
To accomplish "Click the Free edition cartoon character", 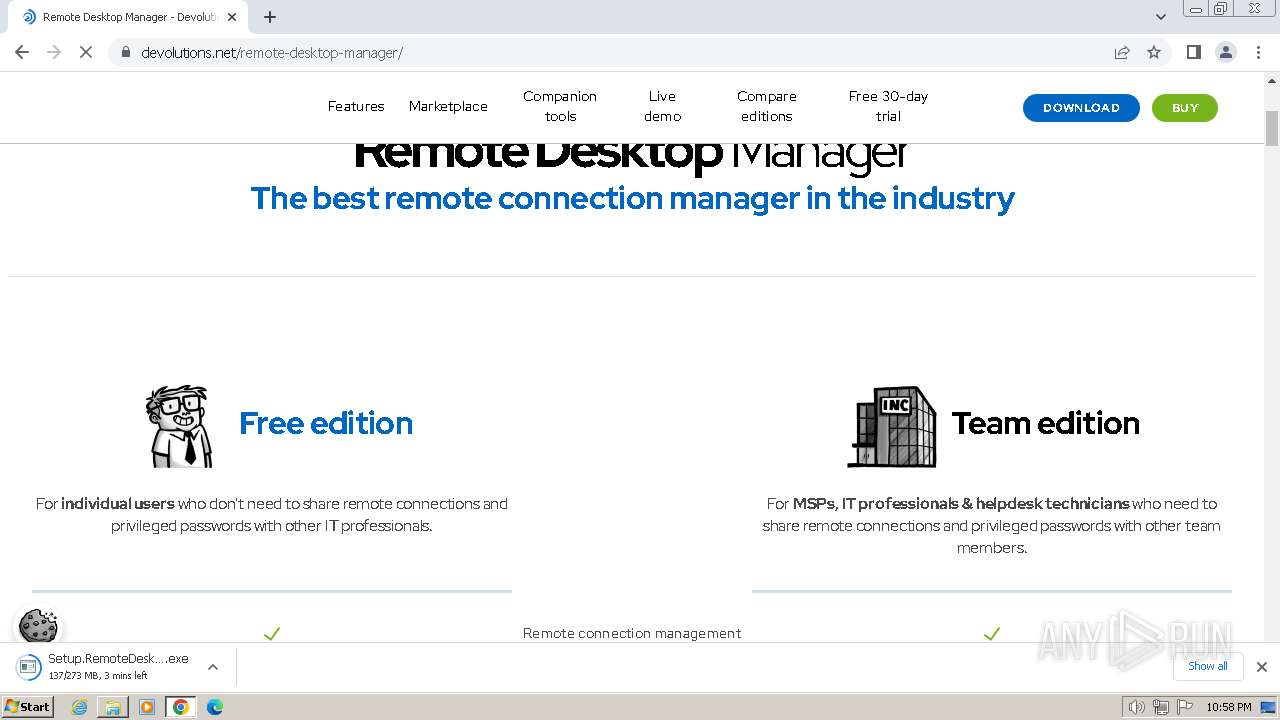I will pos(180,426).
